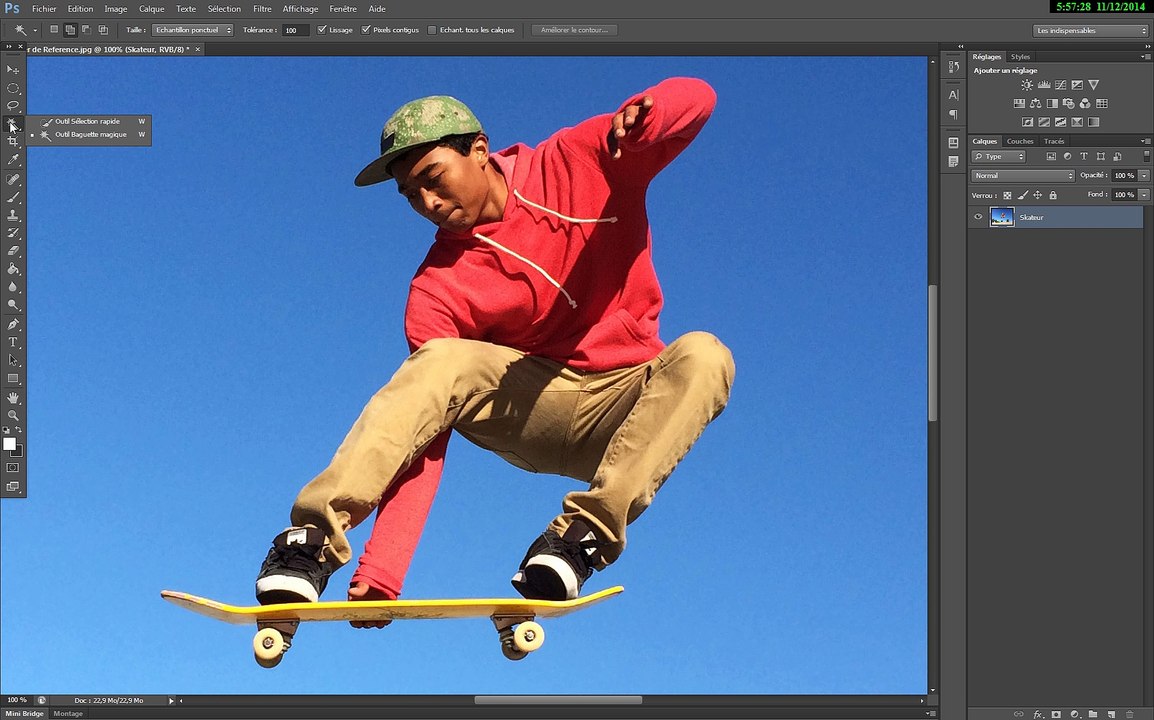The image size is (1154, 720).
Task: Switch to the Couches tab
Action: 1020,141
